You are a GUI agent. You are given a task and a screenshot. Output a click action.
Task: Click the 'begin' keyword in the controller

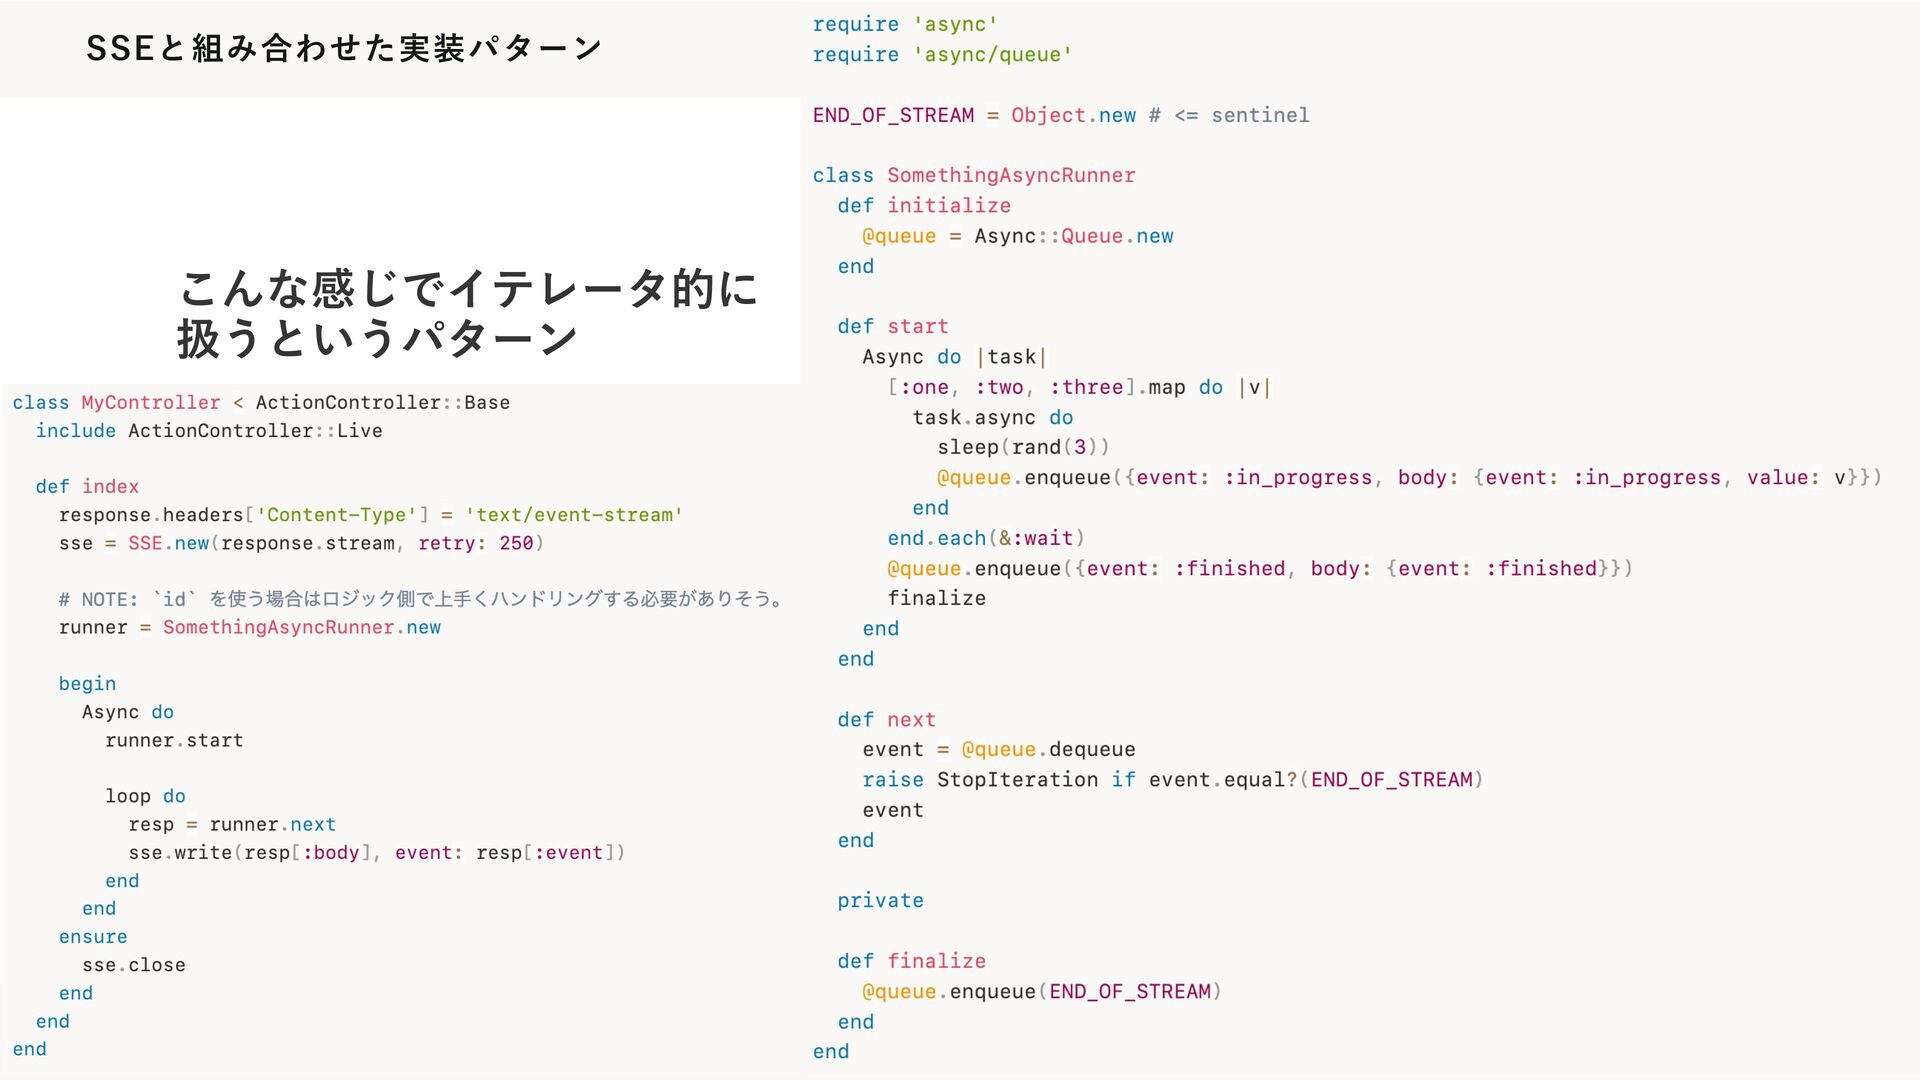click(x=87, y=683)
